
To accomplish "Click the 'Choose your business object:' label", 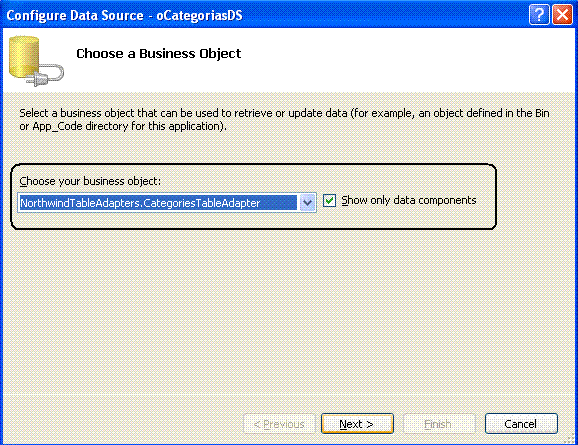I will point(90,181).
